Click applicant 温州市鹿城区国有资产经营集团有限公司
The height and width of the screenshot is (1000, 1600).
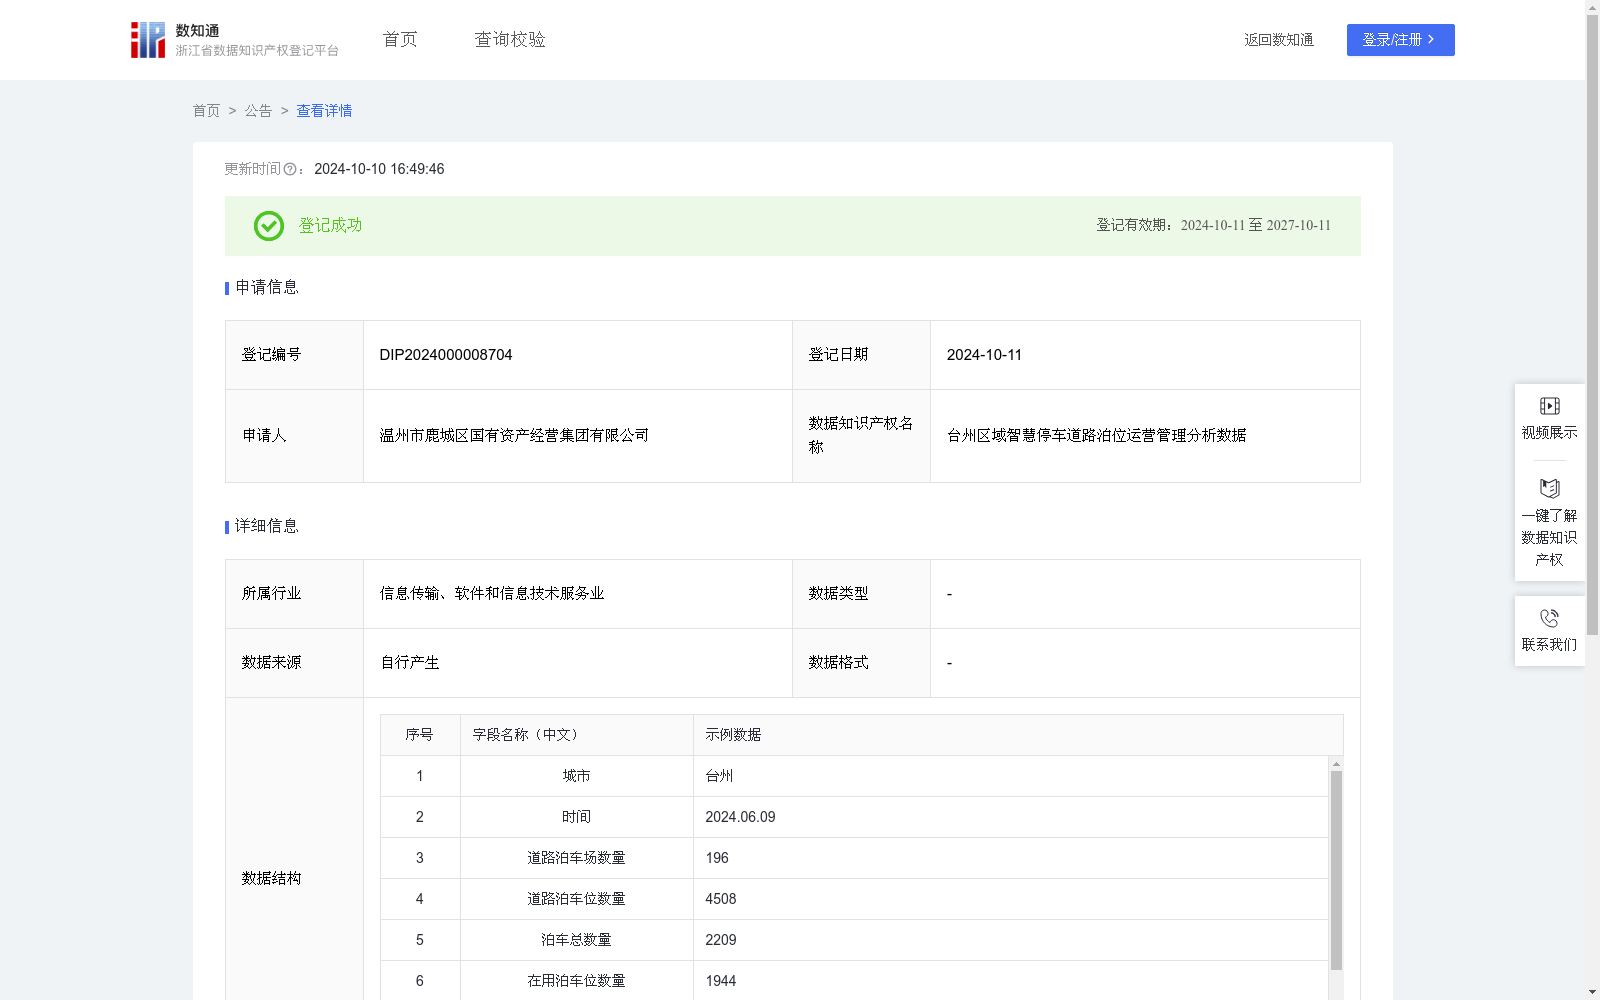(x=514, y=436)
